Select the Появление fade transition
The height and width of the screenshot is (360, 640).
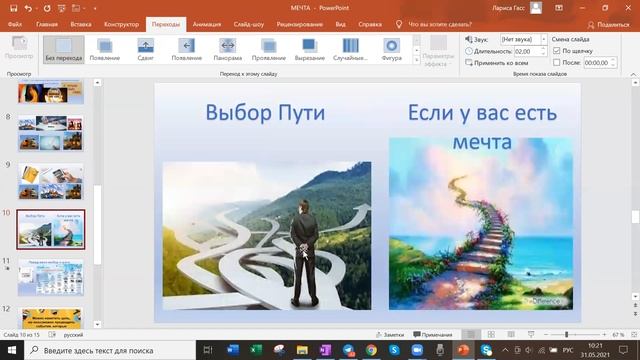105,49
